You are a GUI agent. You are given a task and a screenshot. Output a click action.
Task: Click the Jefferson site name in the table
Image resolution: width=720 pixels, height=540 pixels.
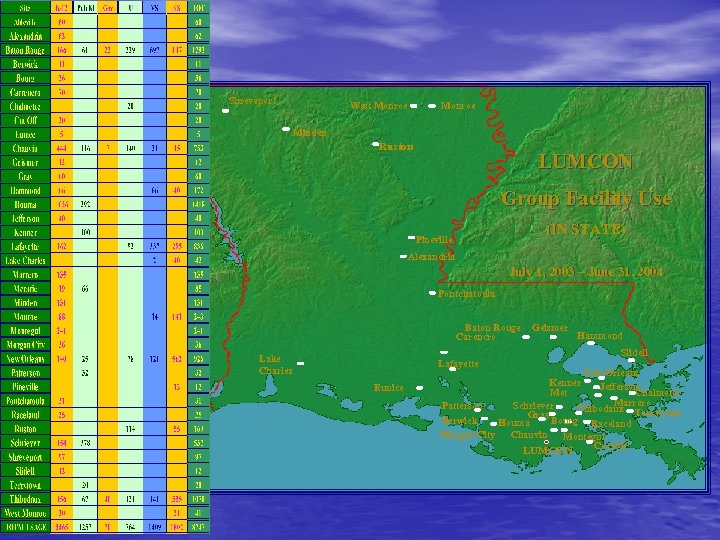click(x=25, y=219)
